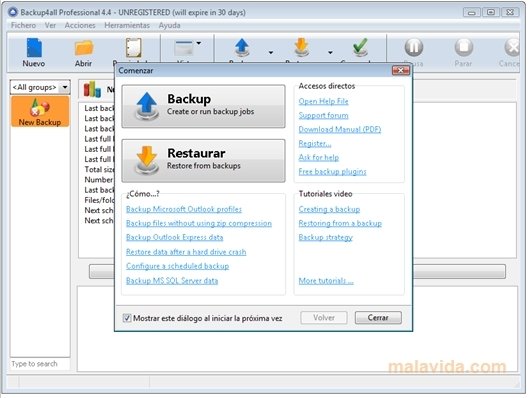Click the Nuevo toolbar icon
Viewport: 529px width, 398px height.
click(34, 48)
